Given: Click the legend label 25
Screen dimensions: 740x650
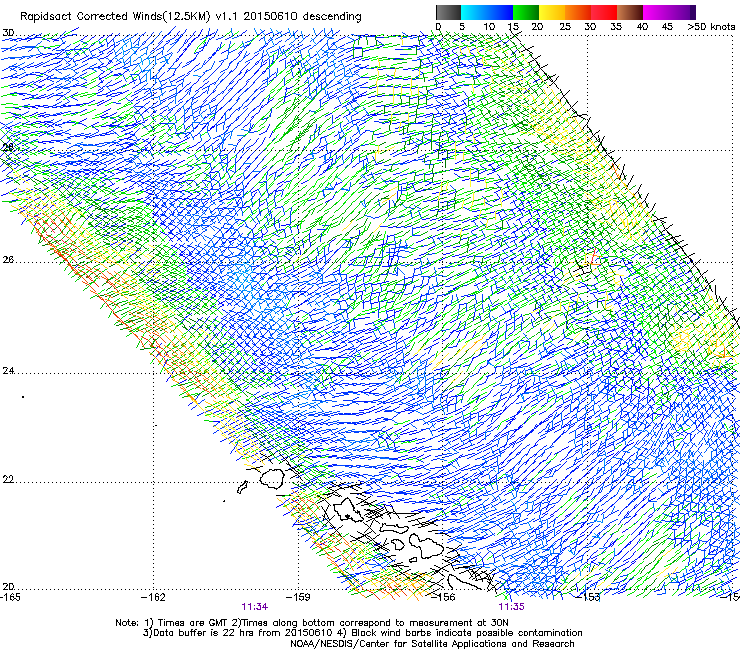Looking at the screenshot, I should point(565,27).
